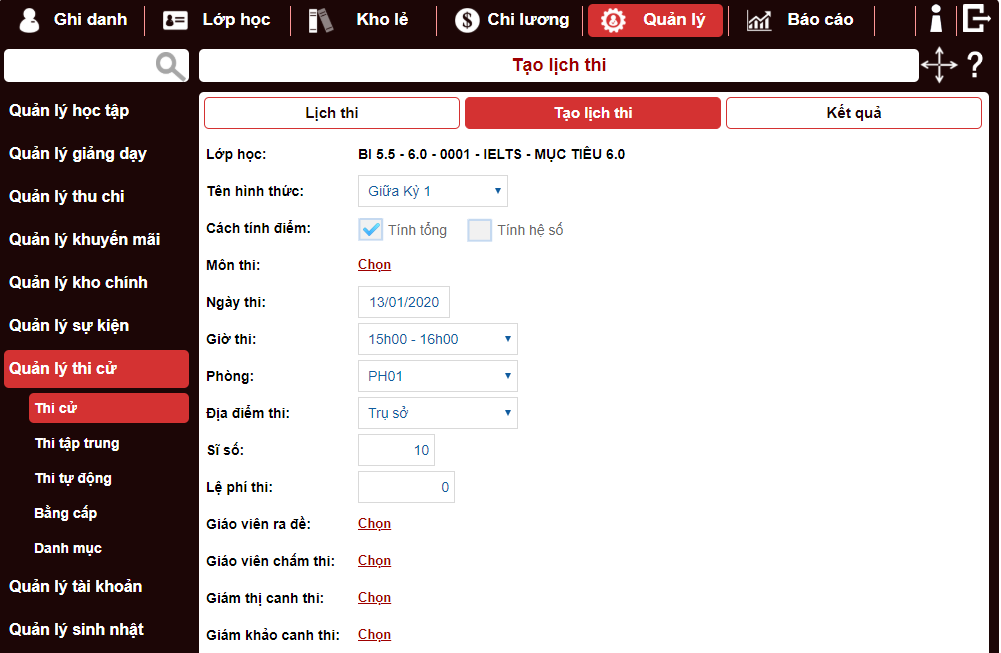Expand the Địa điểm thi dropdown
1001x653 pixels.
coord(437,412)
